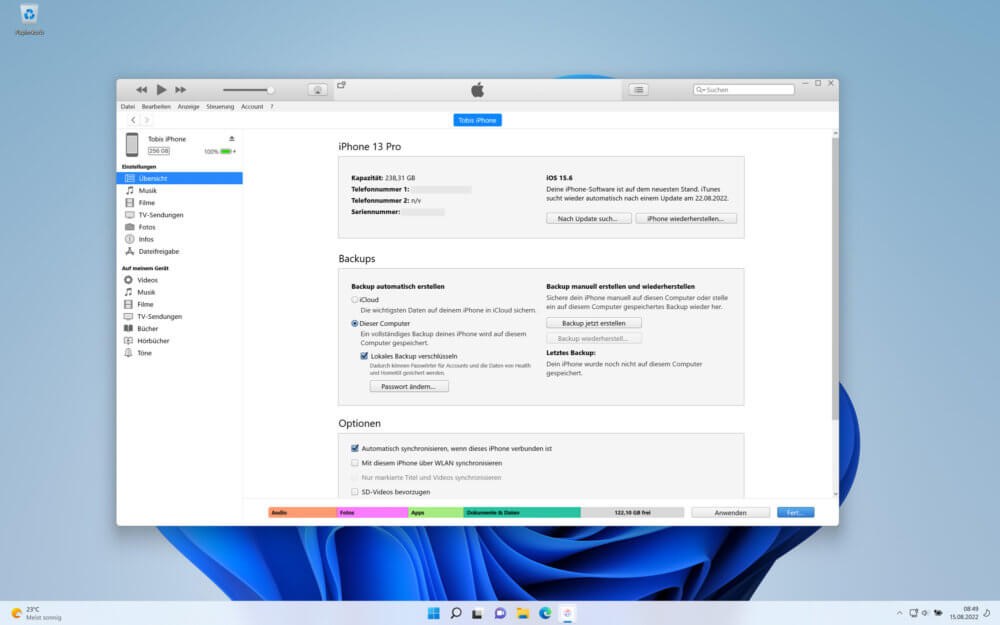Click the iTunes icon on the taskbar

click(567, 613)
